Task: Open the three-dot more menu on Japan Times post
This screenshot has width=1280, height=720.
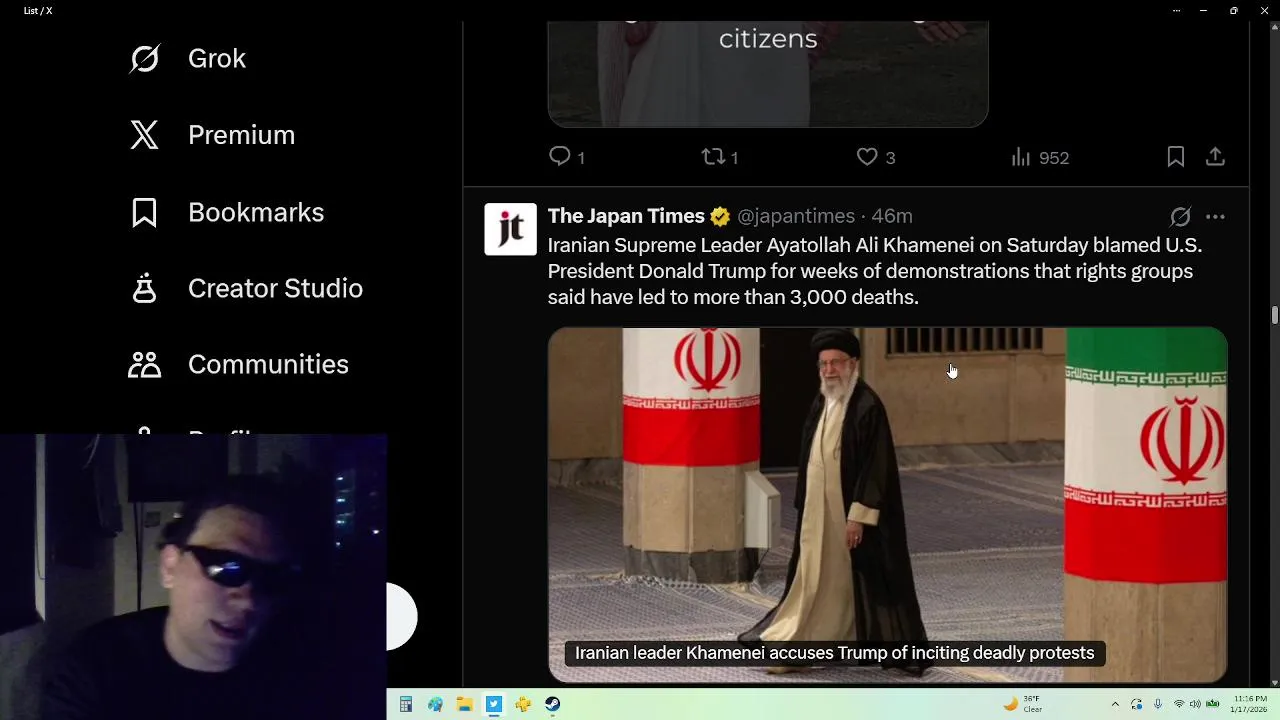Action: [1215, 217]
